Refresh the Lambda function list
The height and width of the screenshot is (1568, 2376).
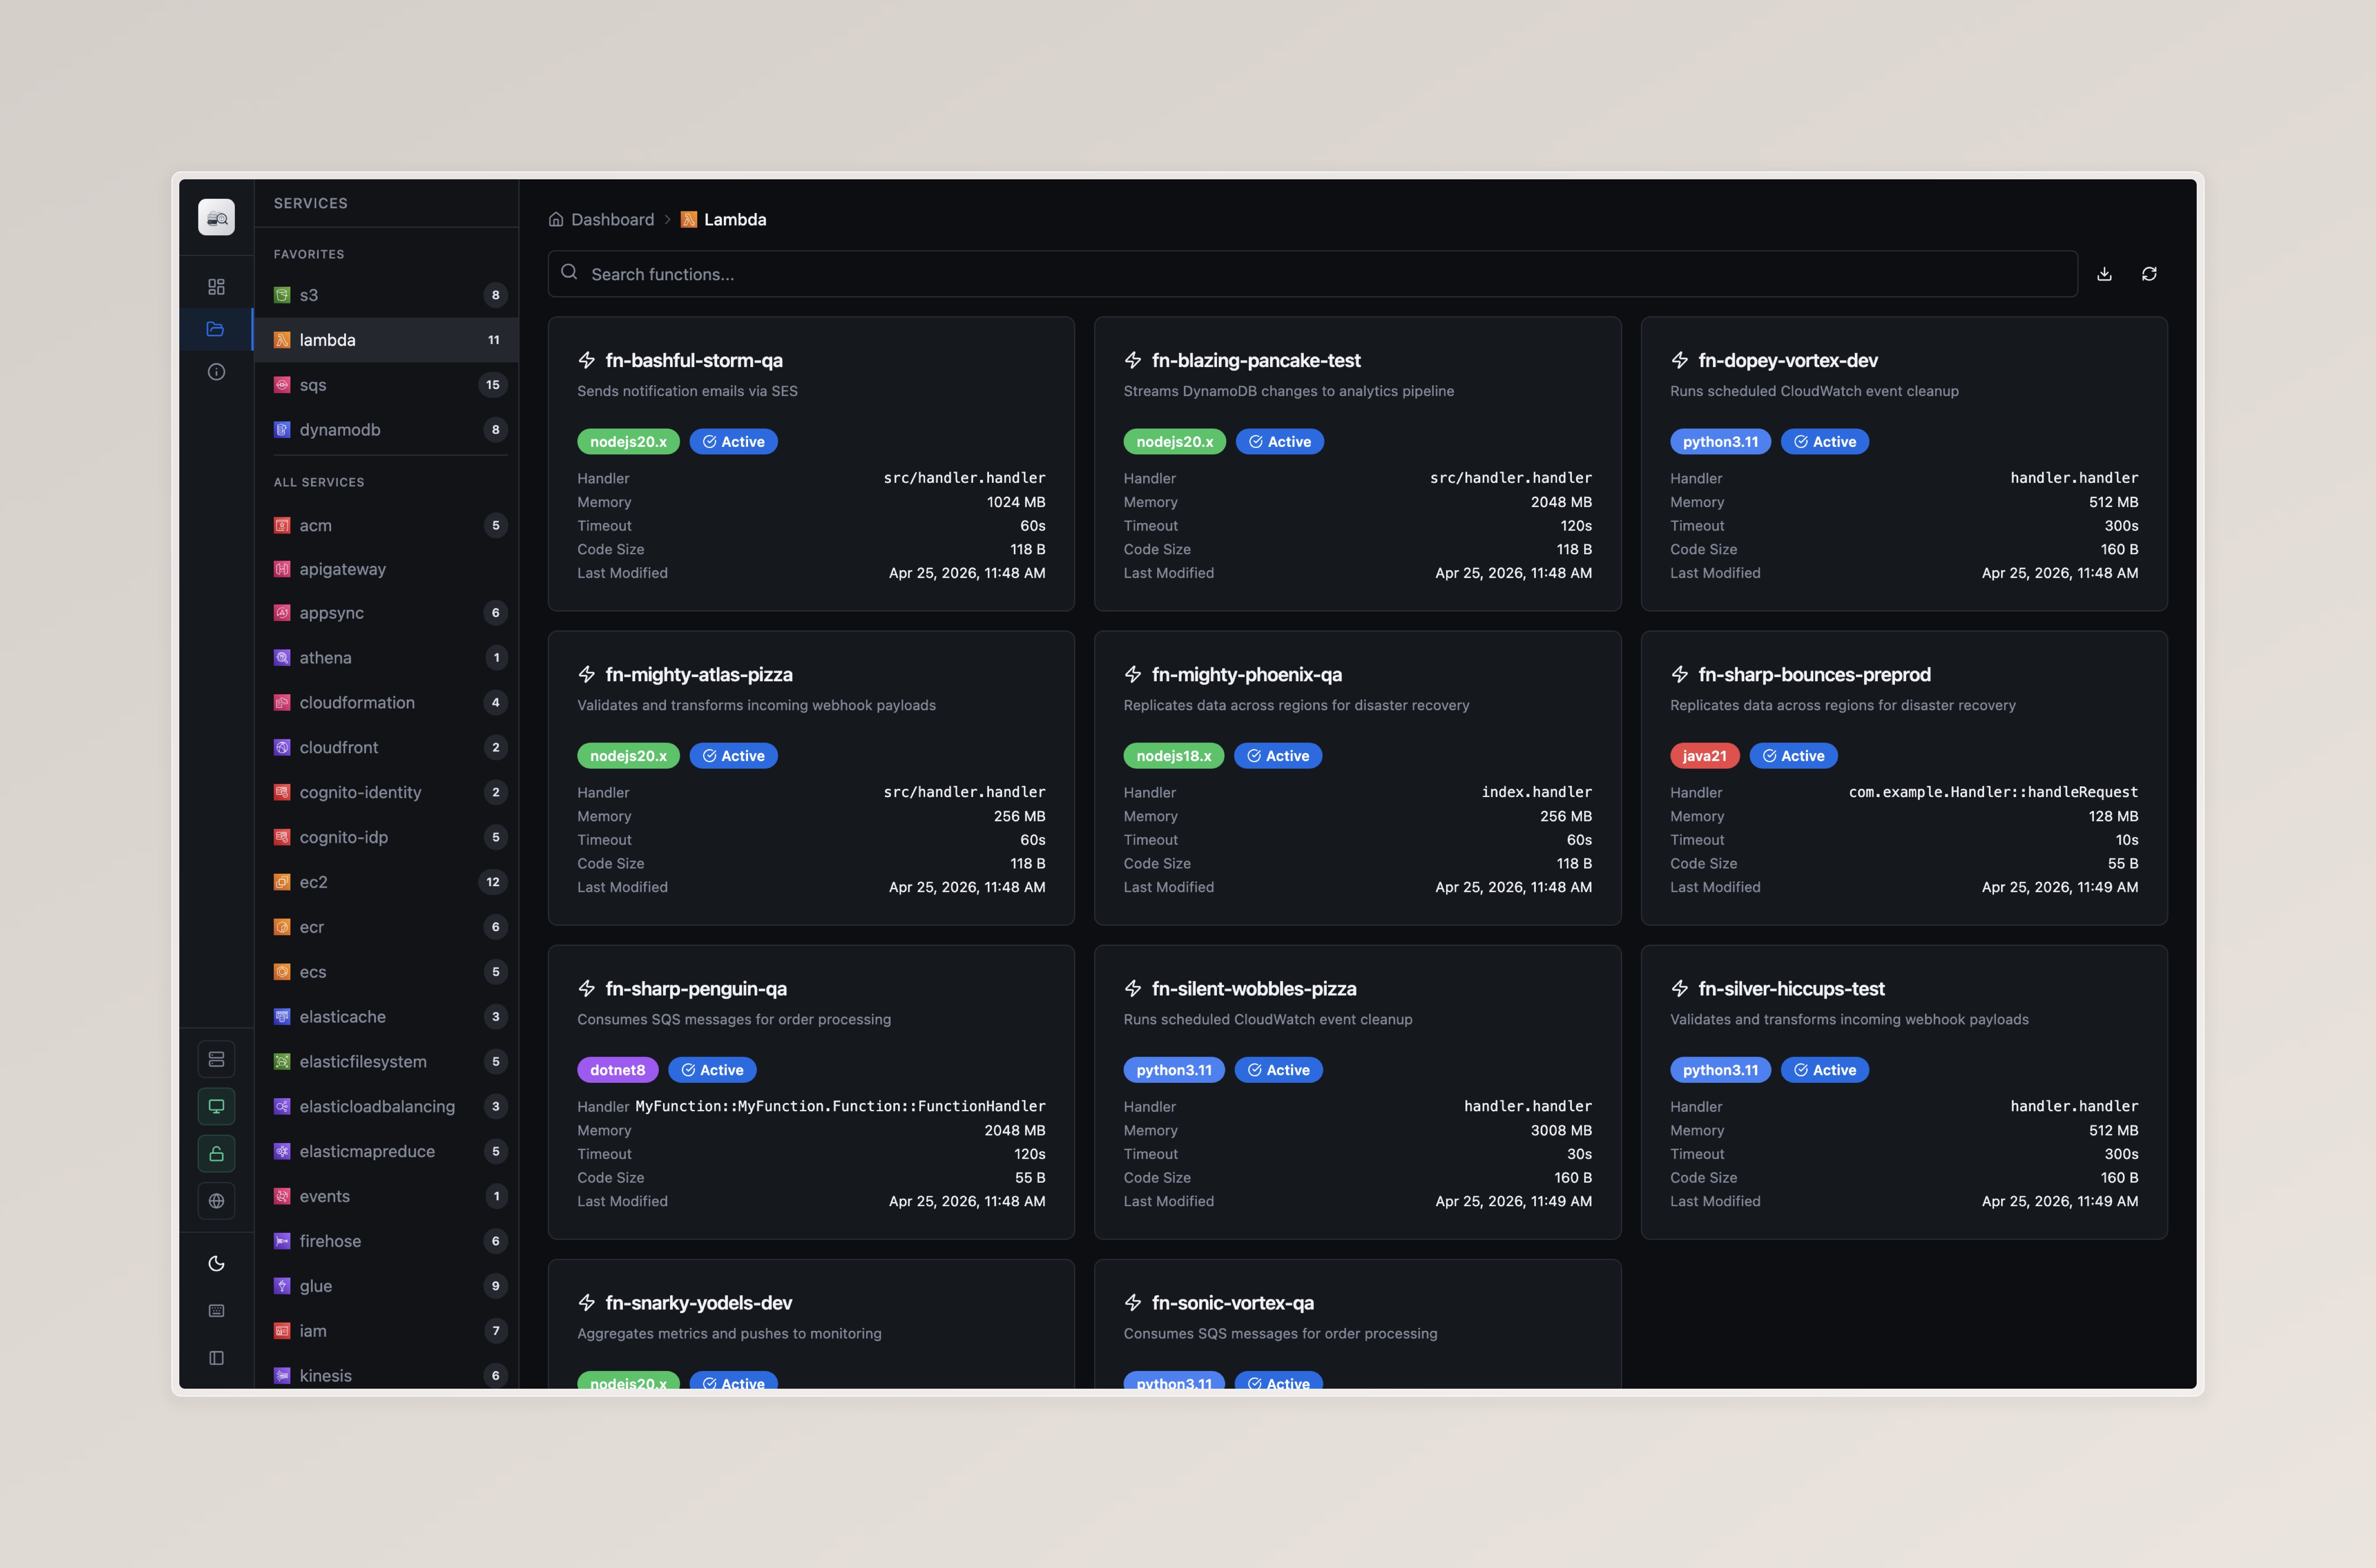pos(2150,273)
